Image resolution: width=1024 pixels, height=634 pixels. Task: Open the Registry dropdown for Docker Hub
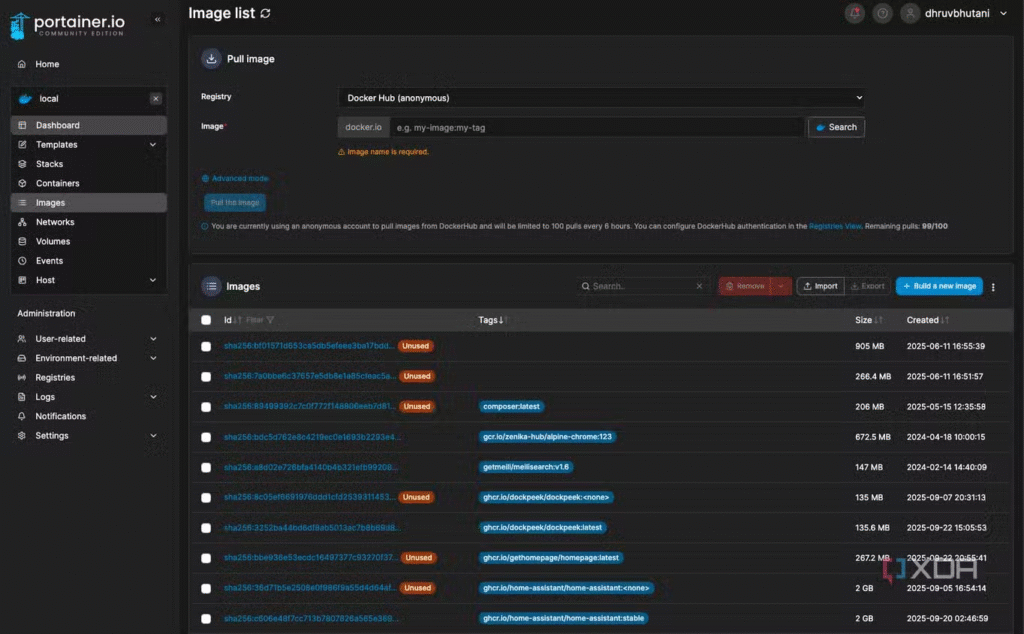(601, 98)
